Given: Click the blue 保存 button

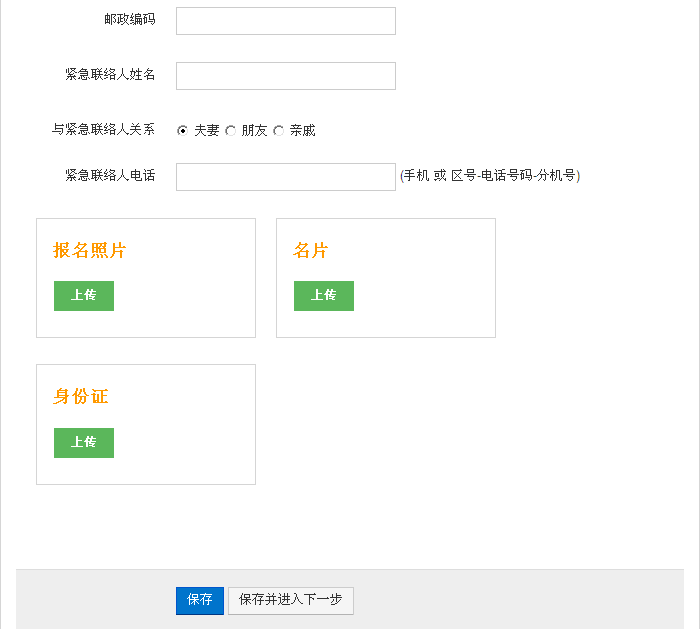Looking at the screenshot, I should 200,601.
